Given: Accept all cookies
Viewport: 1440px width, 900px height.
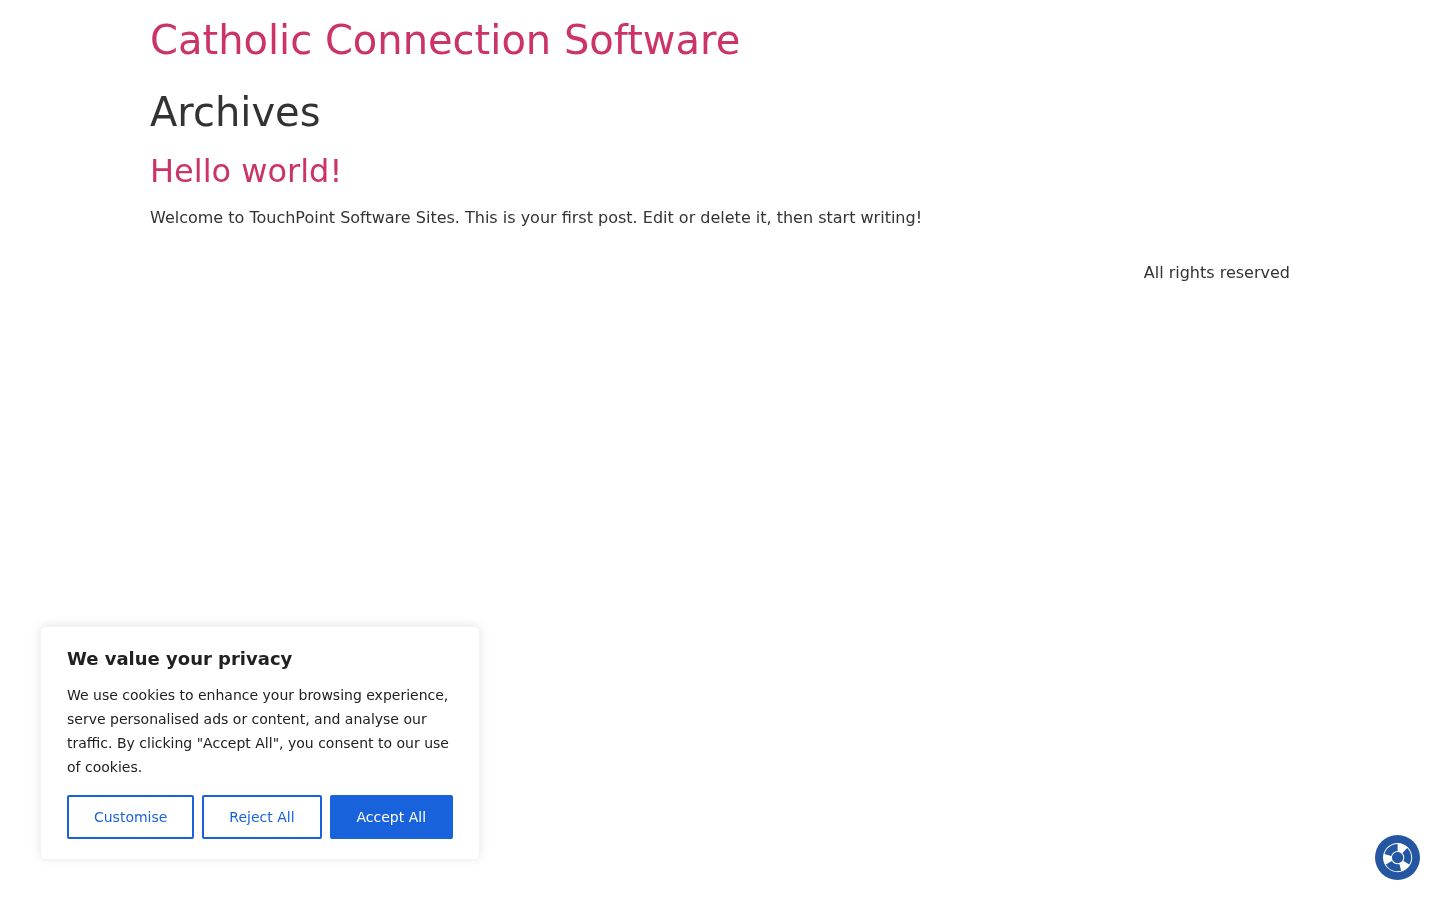Looking at the screenshot, I should coord(391,817).
